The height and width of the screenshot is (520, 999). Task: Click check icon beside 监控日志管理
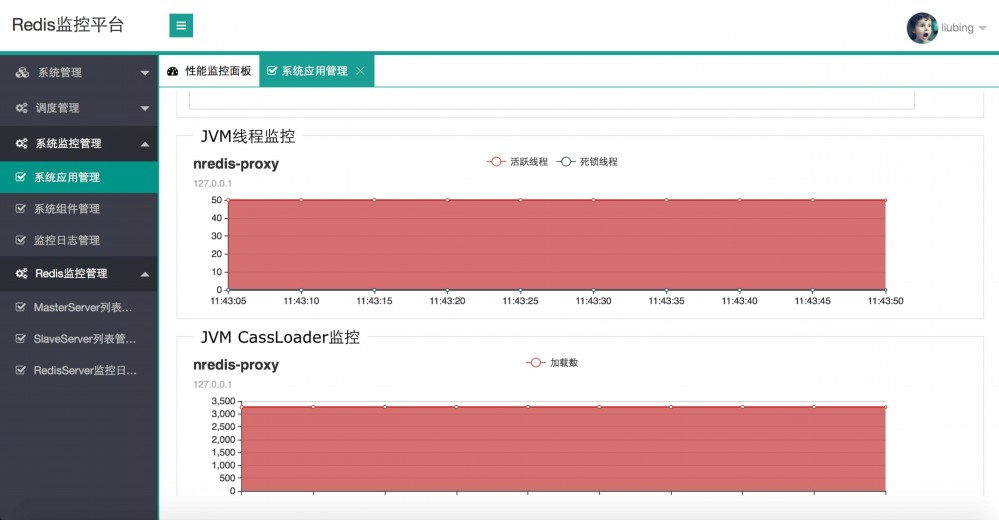(x=20, y=240)
